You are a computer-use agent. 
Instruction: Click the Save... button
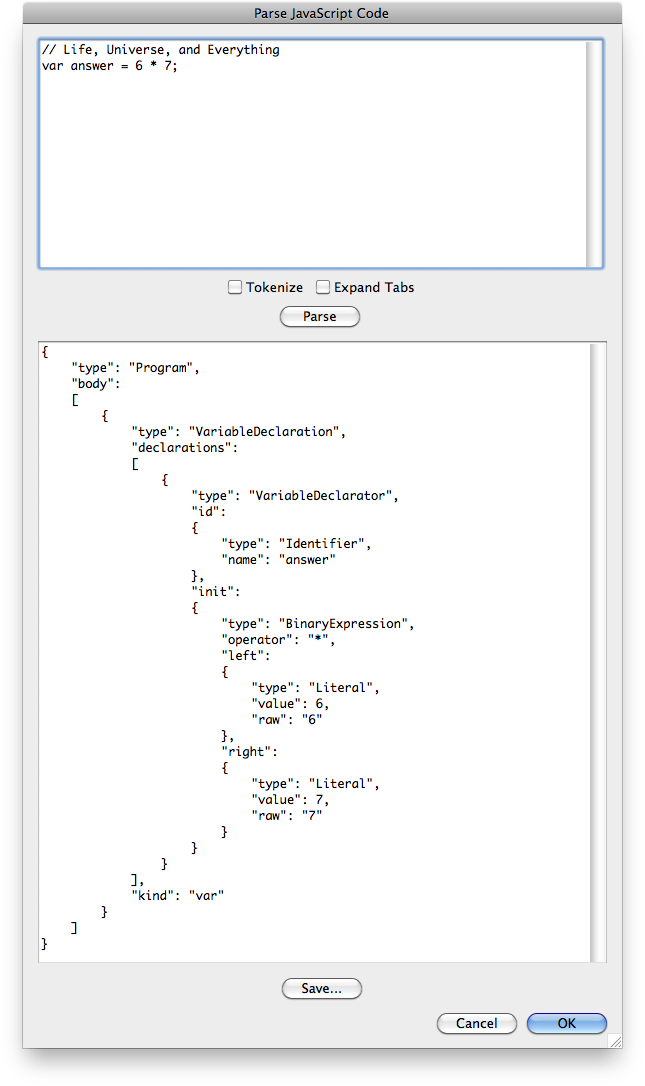pos(321,988)
